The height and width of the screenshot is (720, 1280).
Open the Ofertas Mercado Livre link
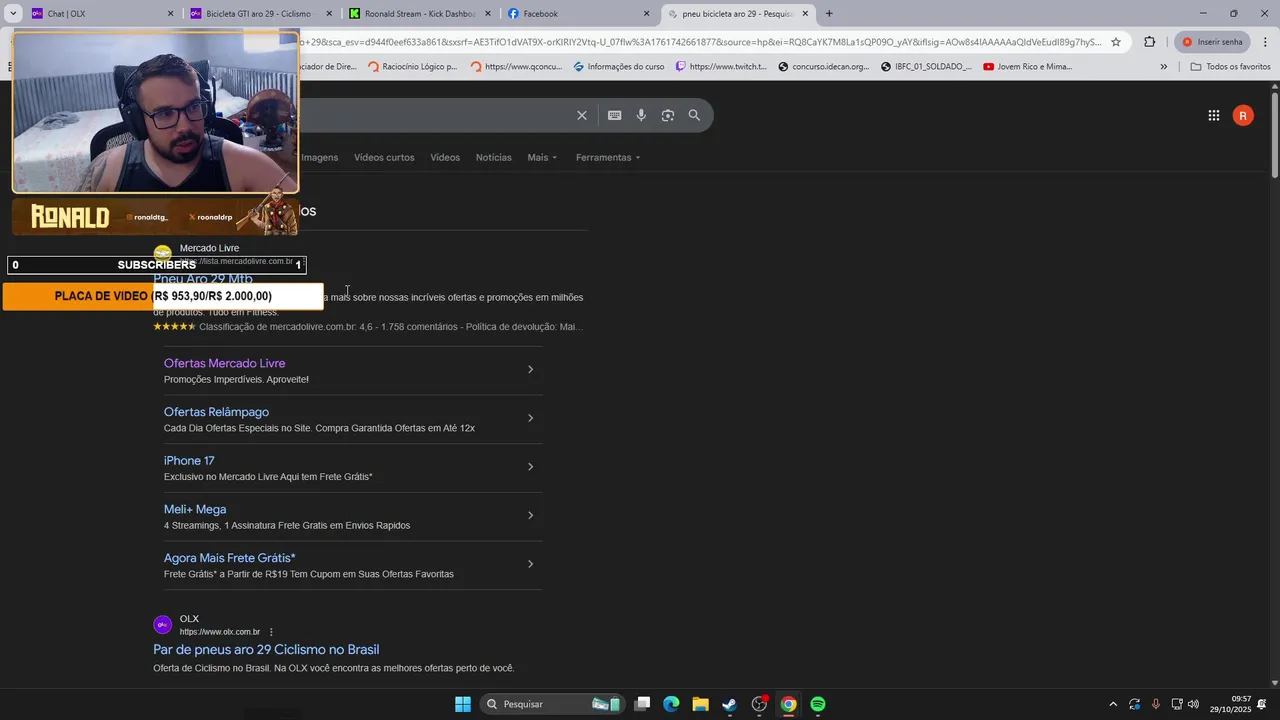click(x=225, y=363)
